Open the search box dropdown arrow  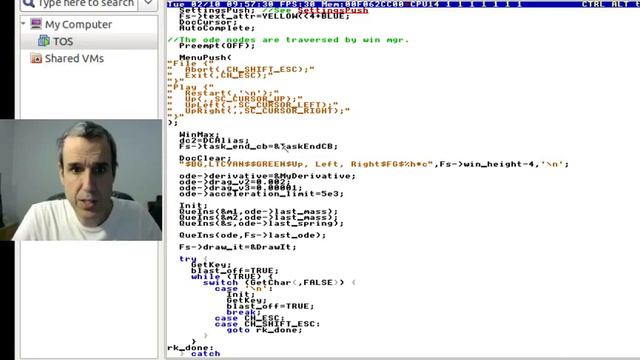click(x=148, y=3)
